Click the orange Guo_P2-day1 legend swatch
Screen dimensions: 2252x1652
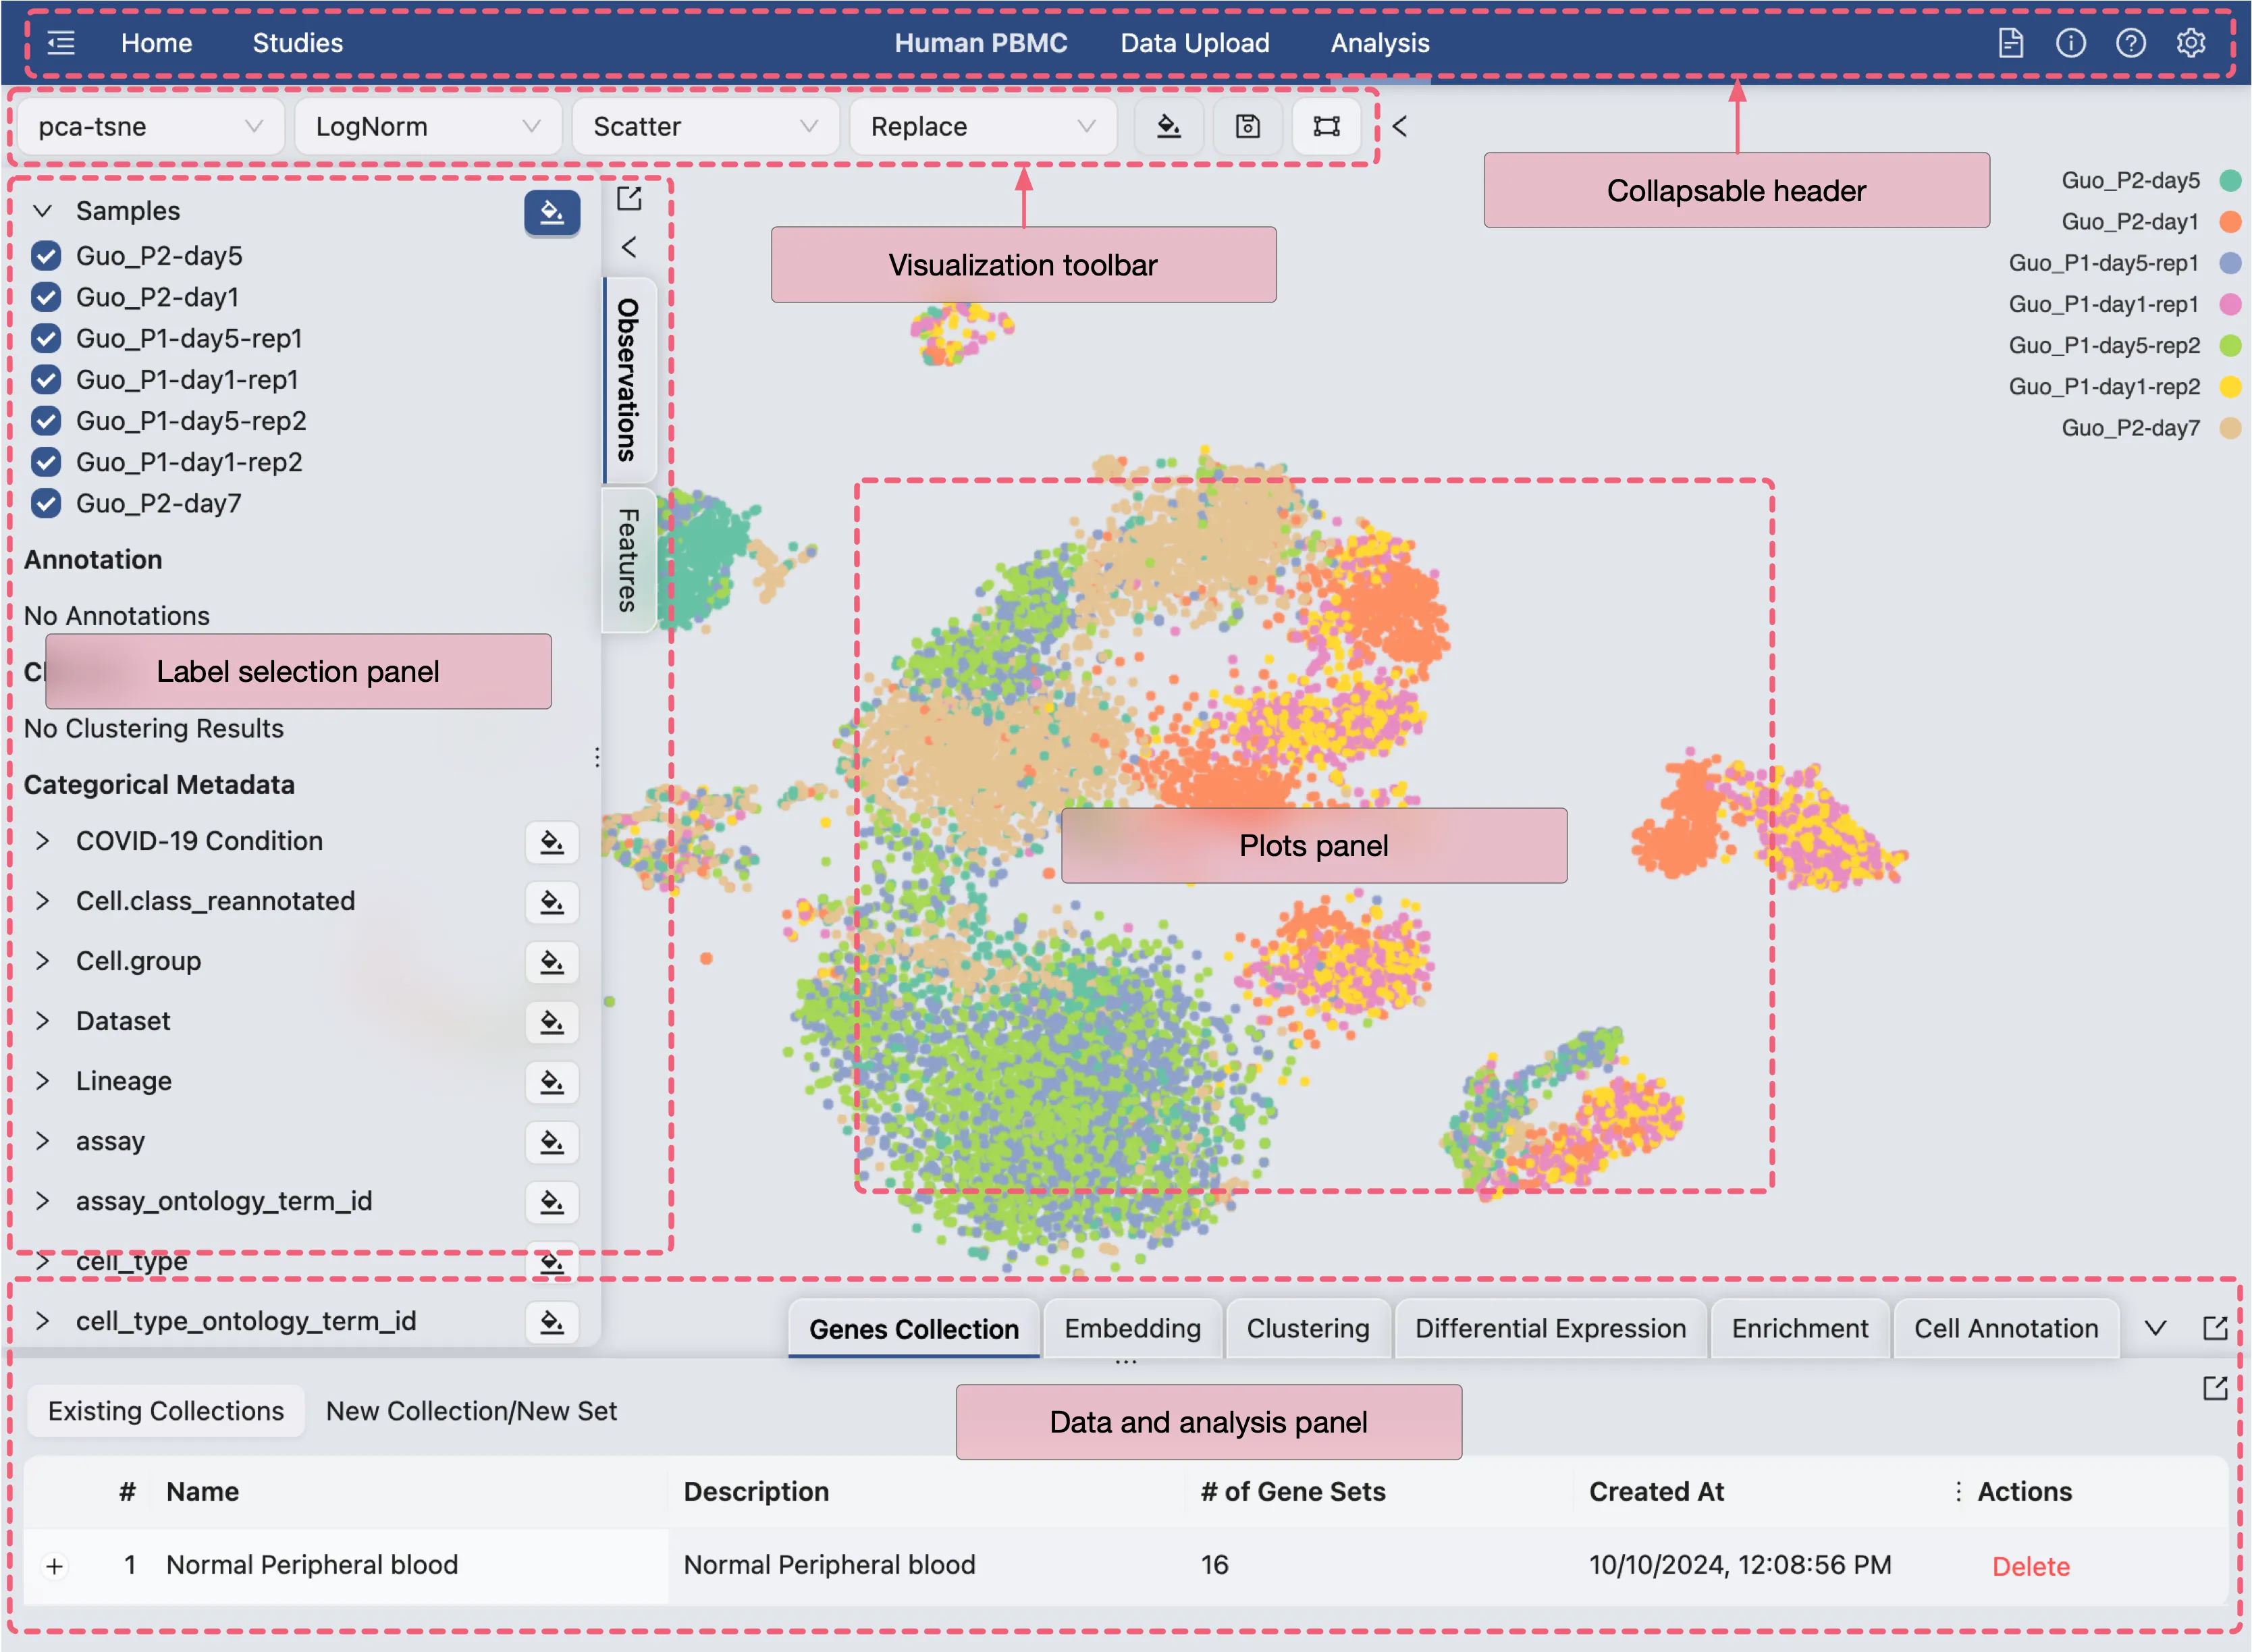click(2230, 221)
